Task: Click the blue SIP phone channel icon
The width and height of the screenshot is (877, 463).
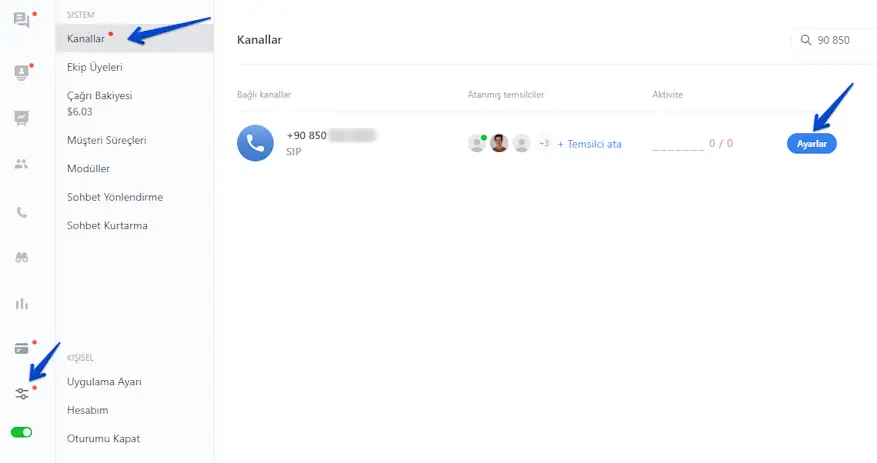Action: tap(255, 143)
